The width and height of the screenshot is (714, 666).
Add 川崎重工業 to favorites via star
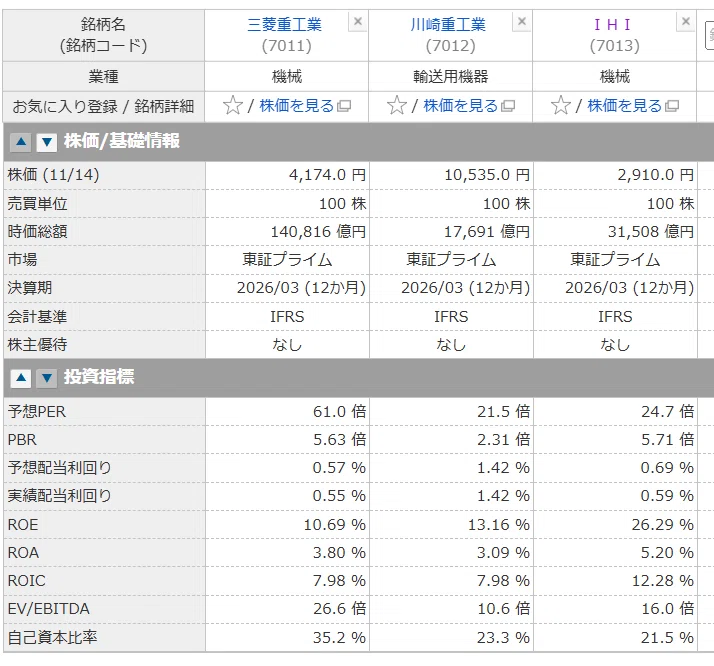click(397, 106)
